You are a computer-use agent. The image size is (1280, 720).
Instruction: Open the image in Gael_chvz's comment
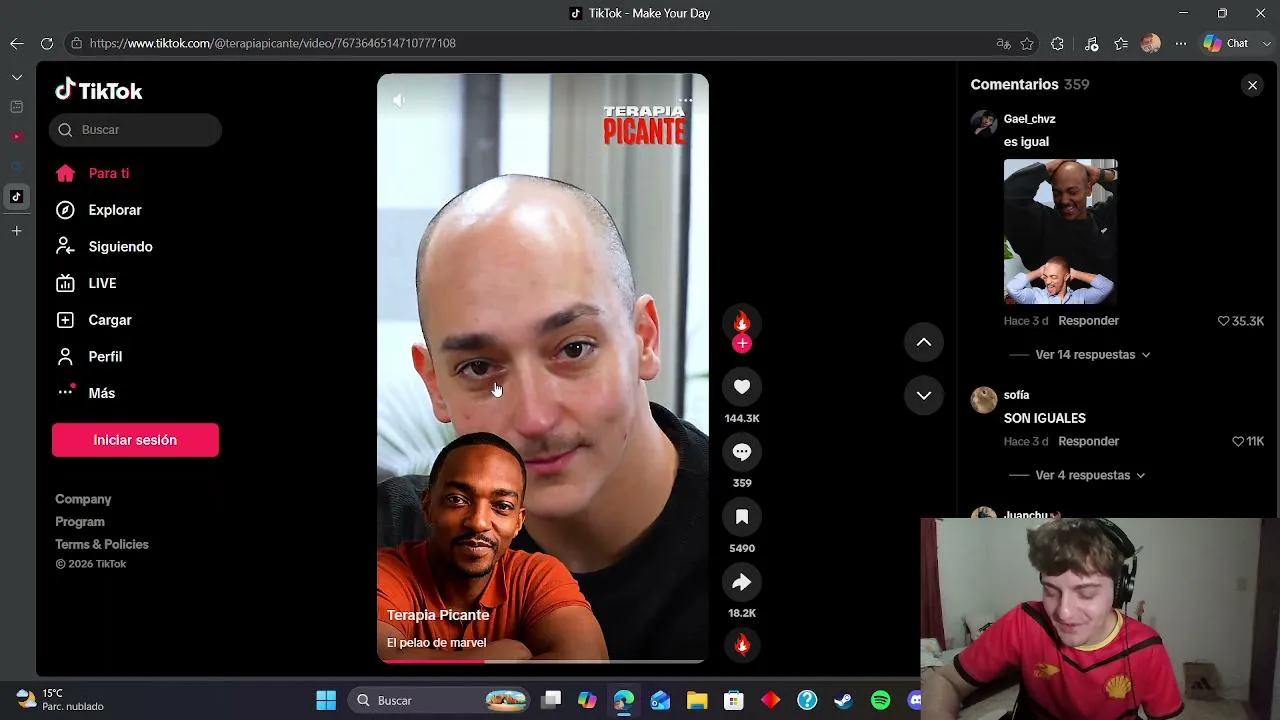pos(1060,232)
